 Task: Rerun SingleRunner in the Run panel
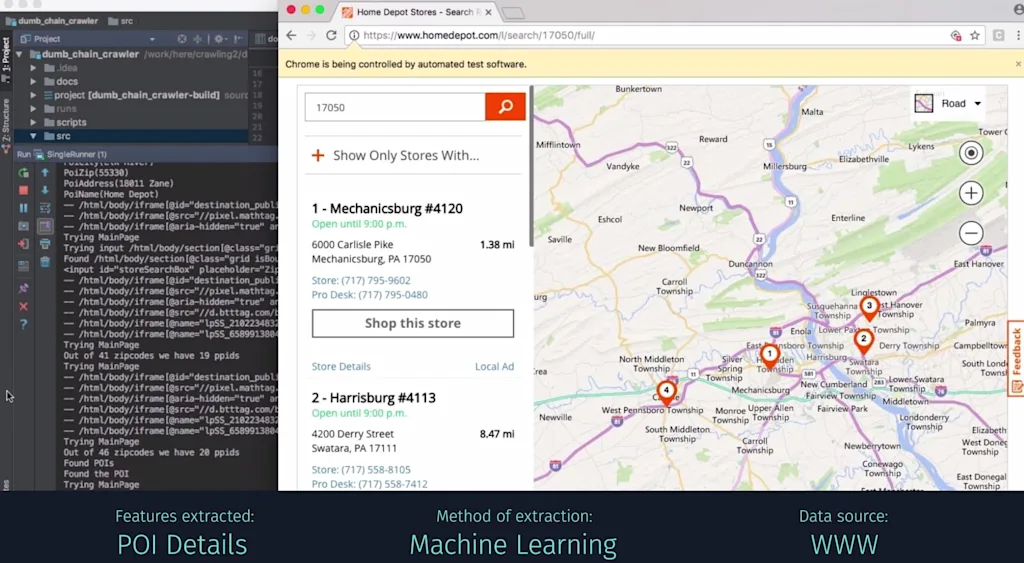(24, 173)
